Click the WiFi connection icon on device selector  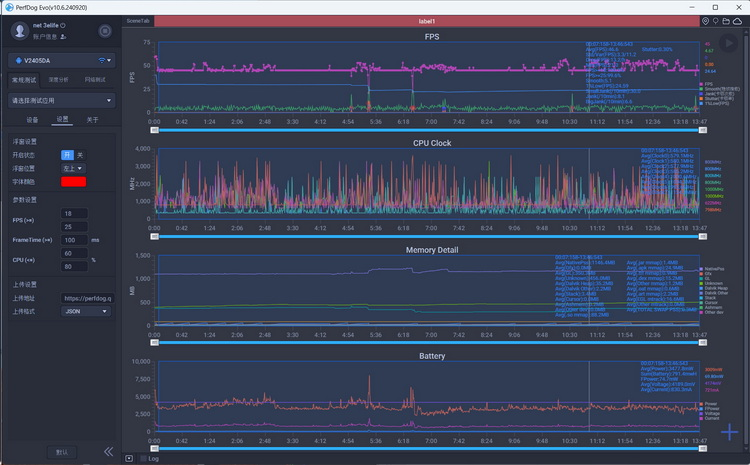(x=101, y=60)
